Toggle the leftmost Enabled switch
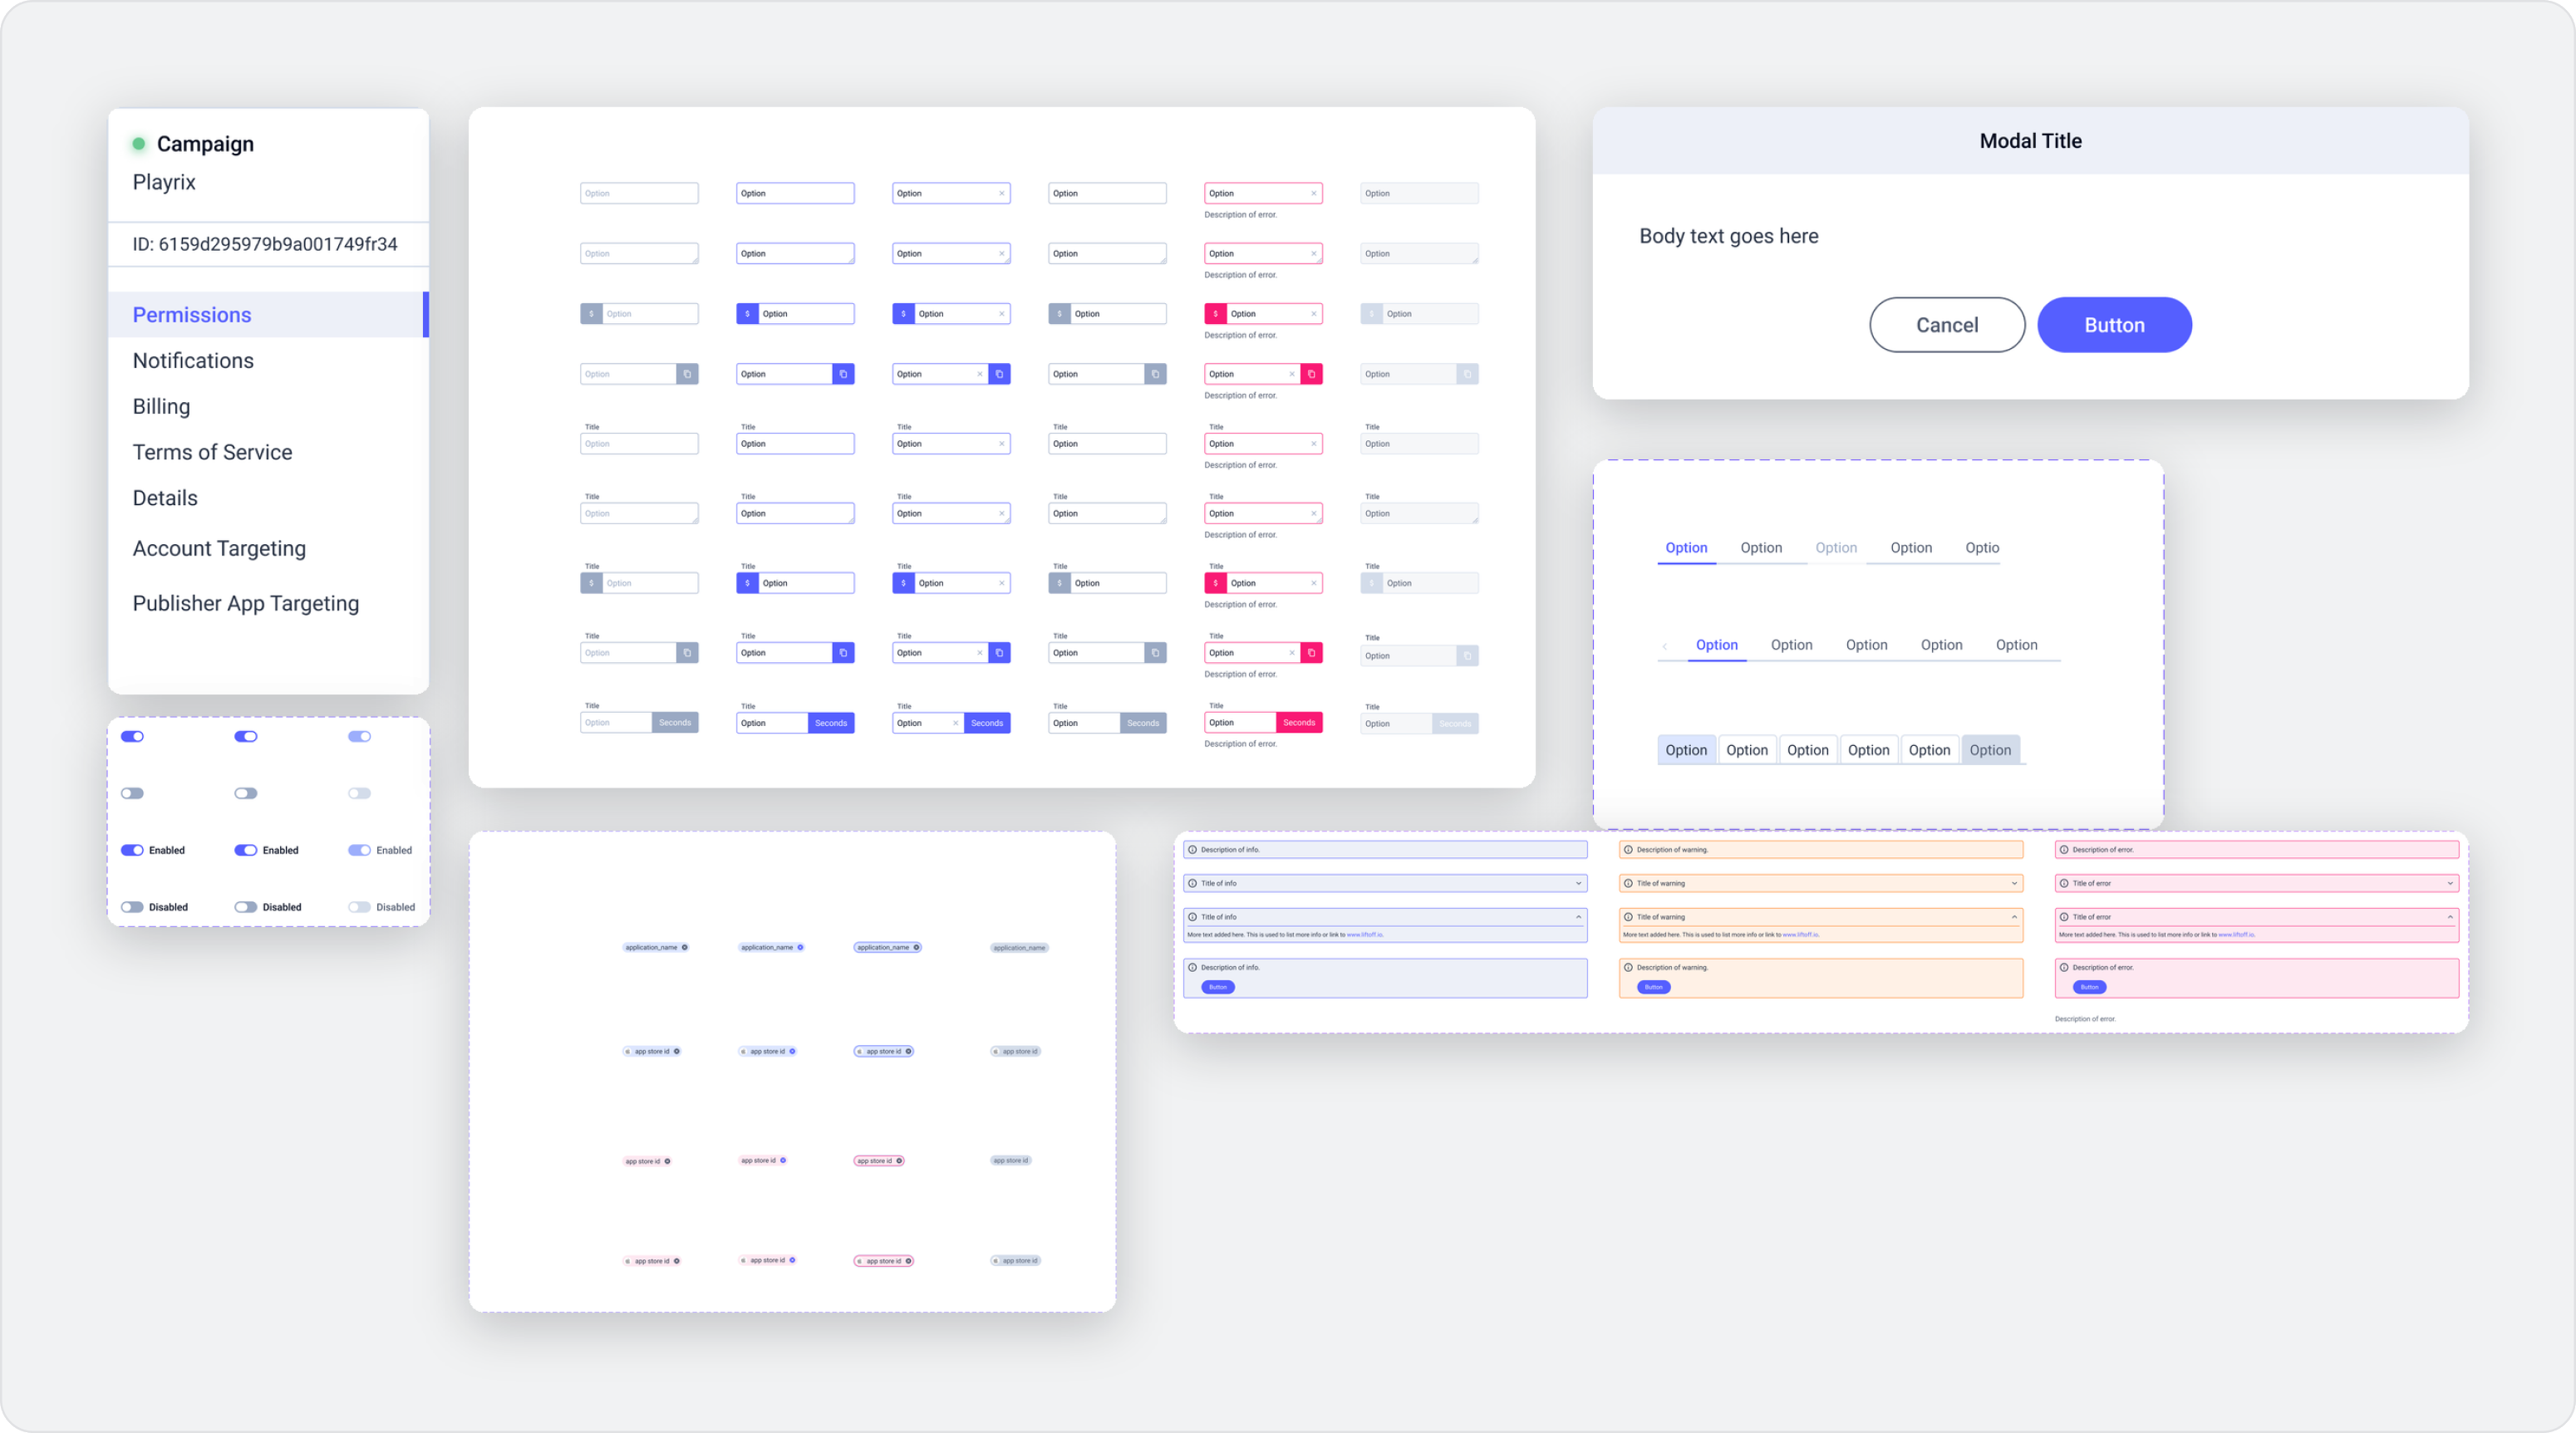The image size is (2576, 1433). click(x=132, y=851)
